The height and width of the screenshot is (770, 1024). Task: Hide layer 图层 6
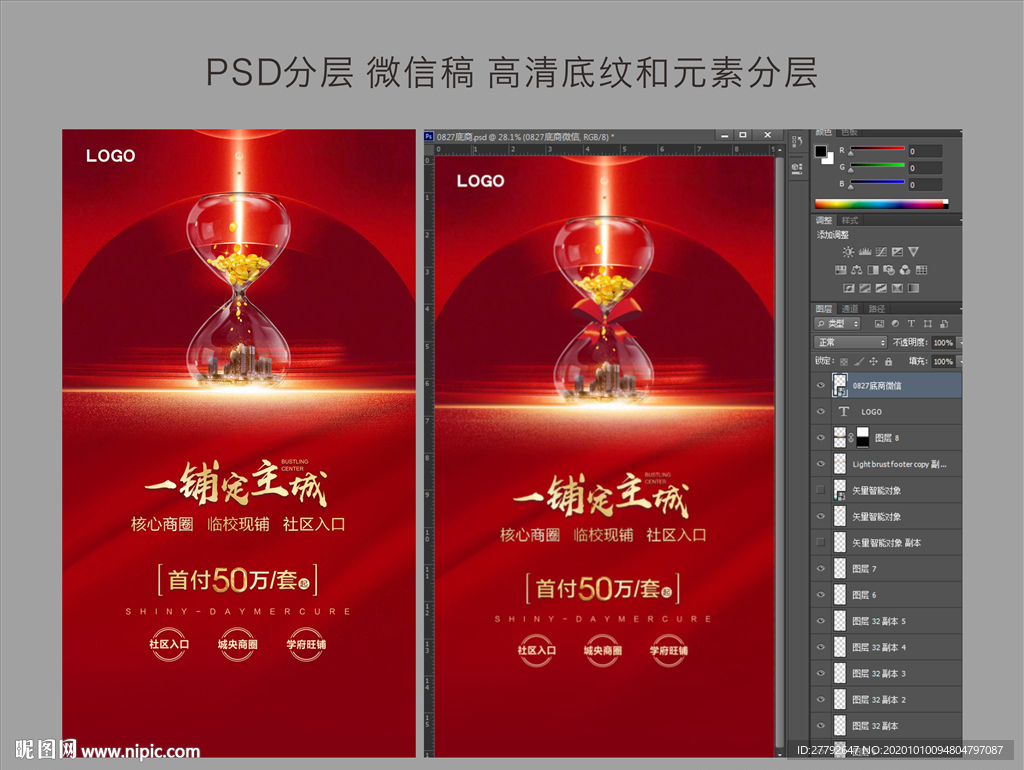[x=821, y=594]
